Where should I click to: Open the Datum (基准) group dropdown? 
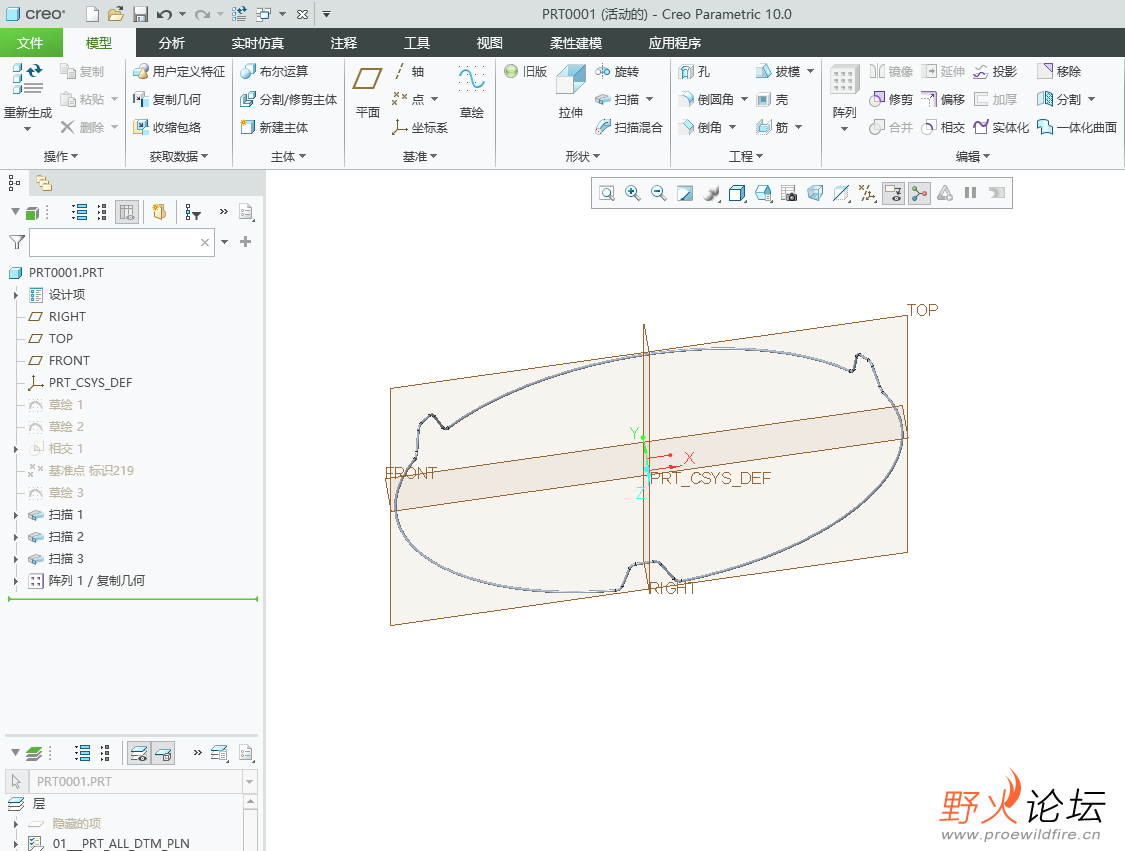pyautogui.click(x=420, y=156)
